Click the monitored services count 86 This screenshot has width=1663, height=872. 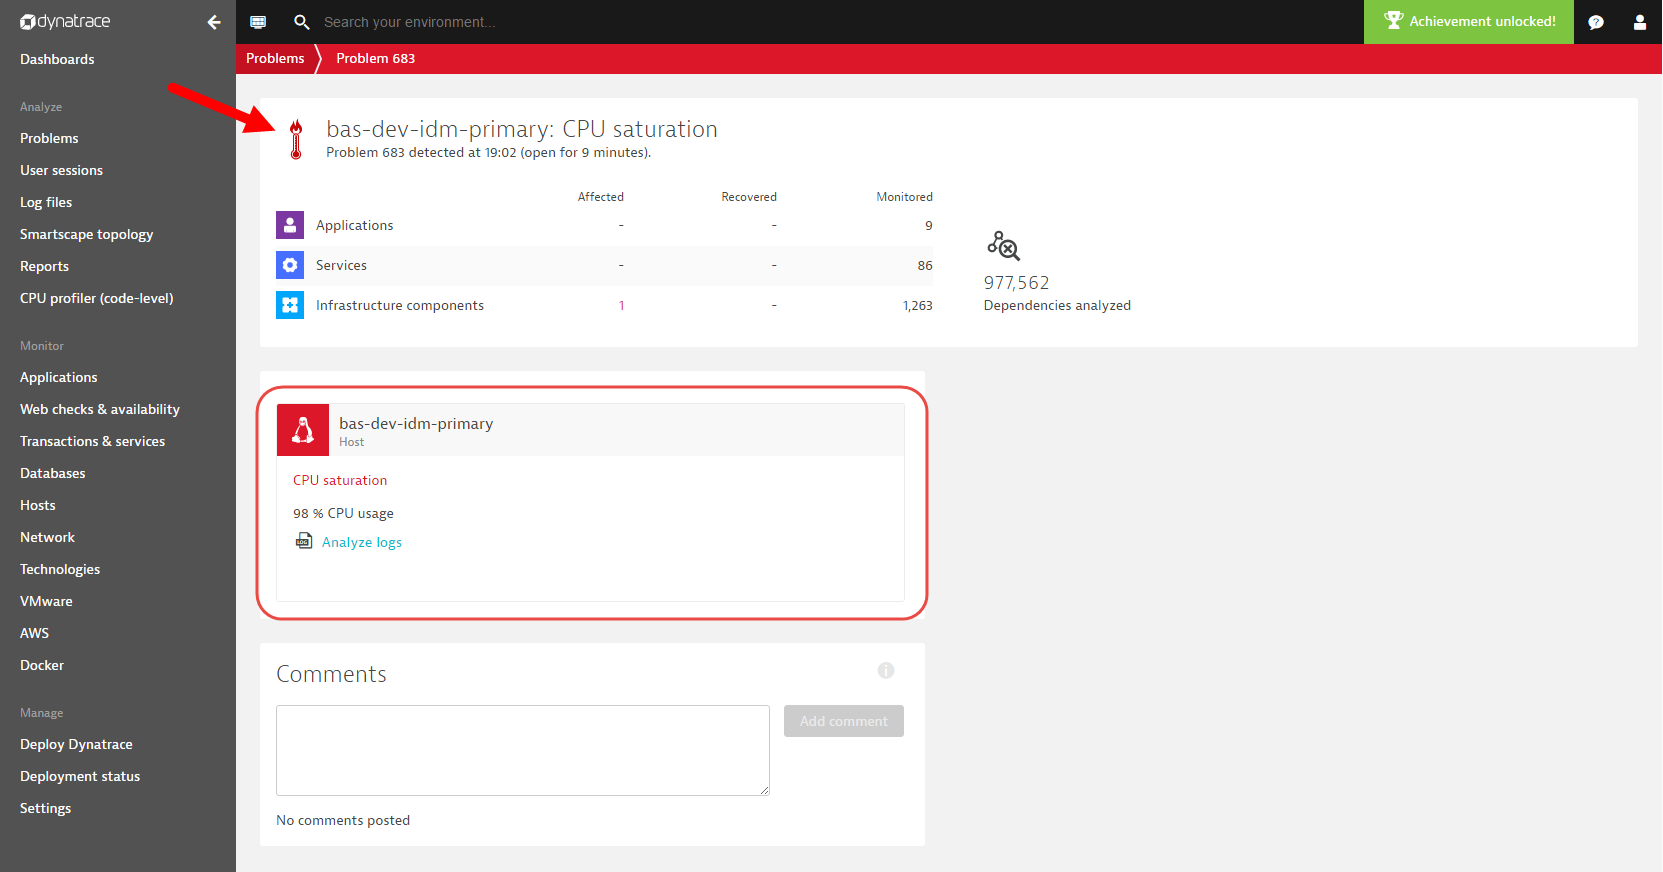(925, 265)
